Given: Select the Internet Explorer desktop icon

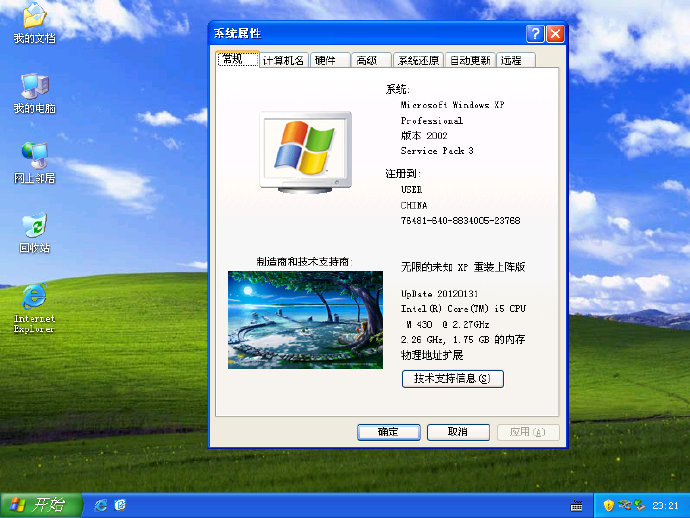Looking at the screenshot, I should point(34,308).
